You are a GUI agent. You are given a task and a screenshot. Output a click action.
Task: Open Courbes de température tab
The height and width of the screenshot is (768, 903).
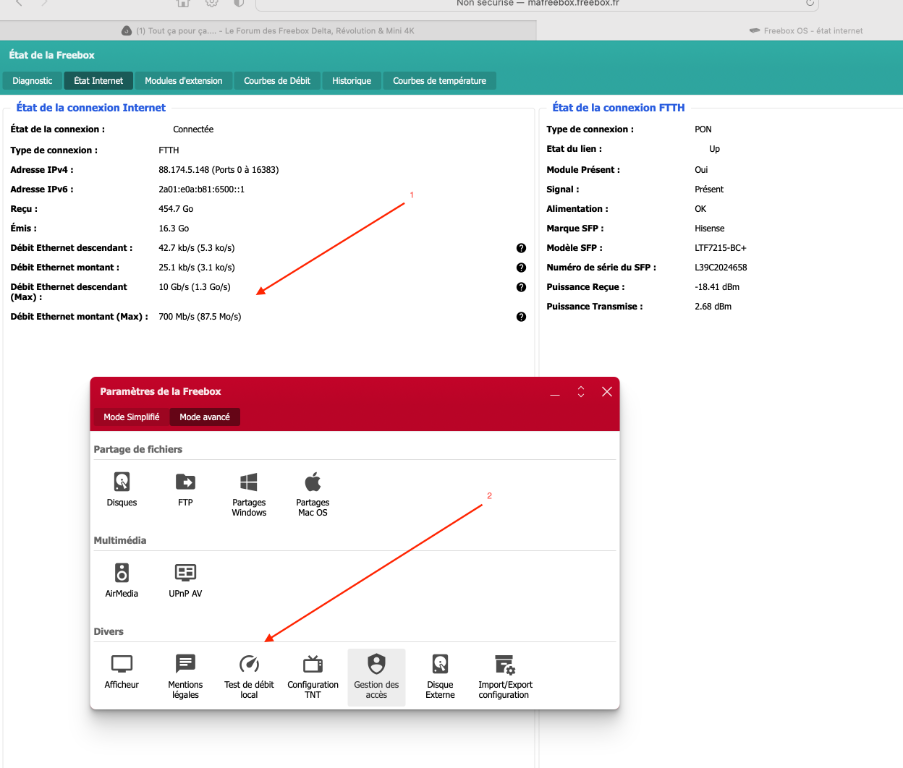[439, 81]
